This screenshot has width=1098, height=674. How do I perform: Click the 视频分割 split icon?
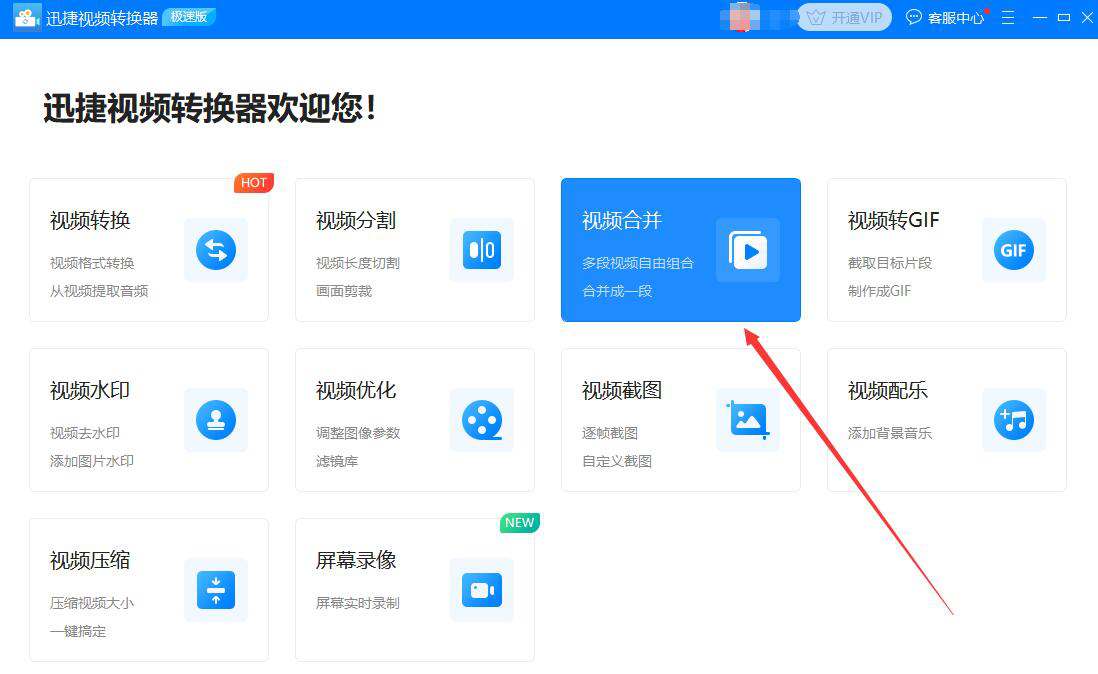coord(482,250)
